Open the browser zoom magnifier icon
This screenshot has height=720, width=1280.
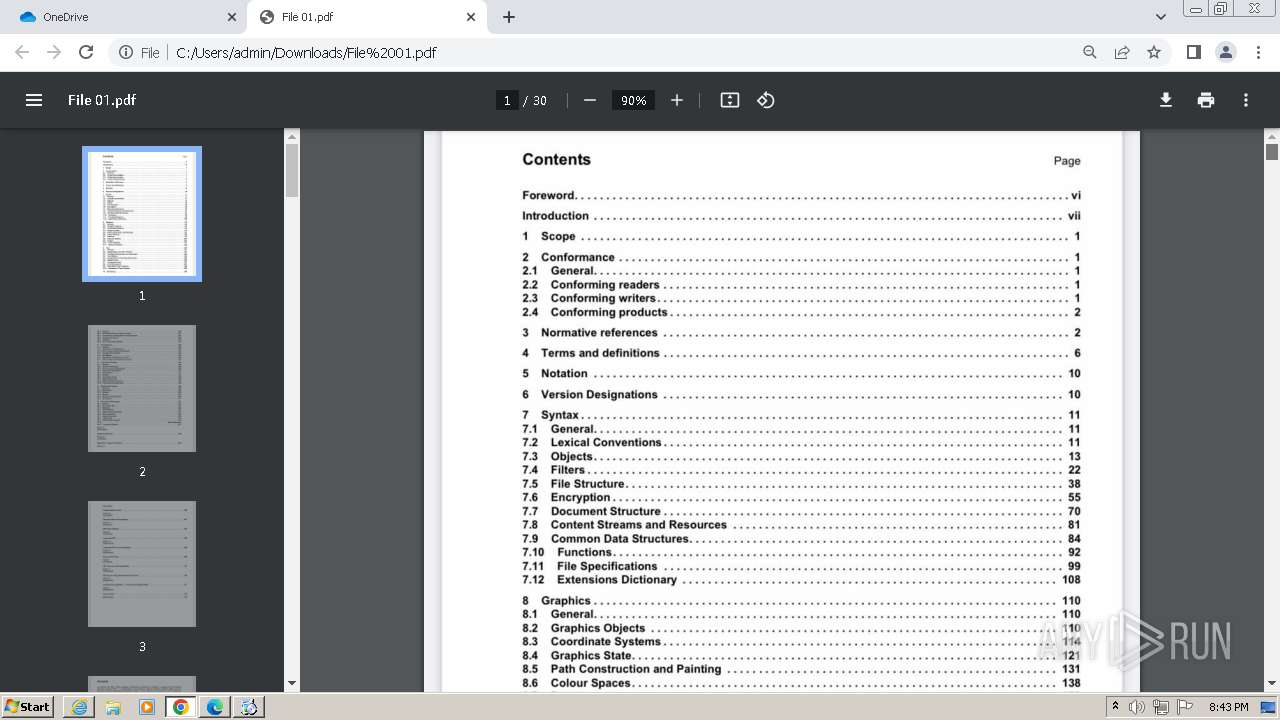coord(1090,52)
